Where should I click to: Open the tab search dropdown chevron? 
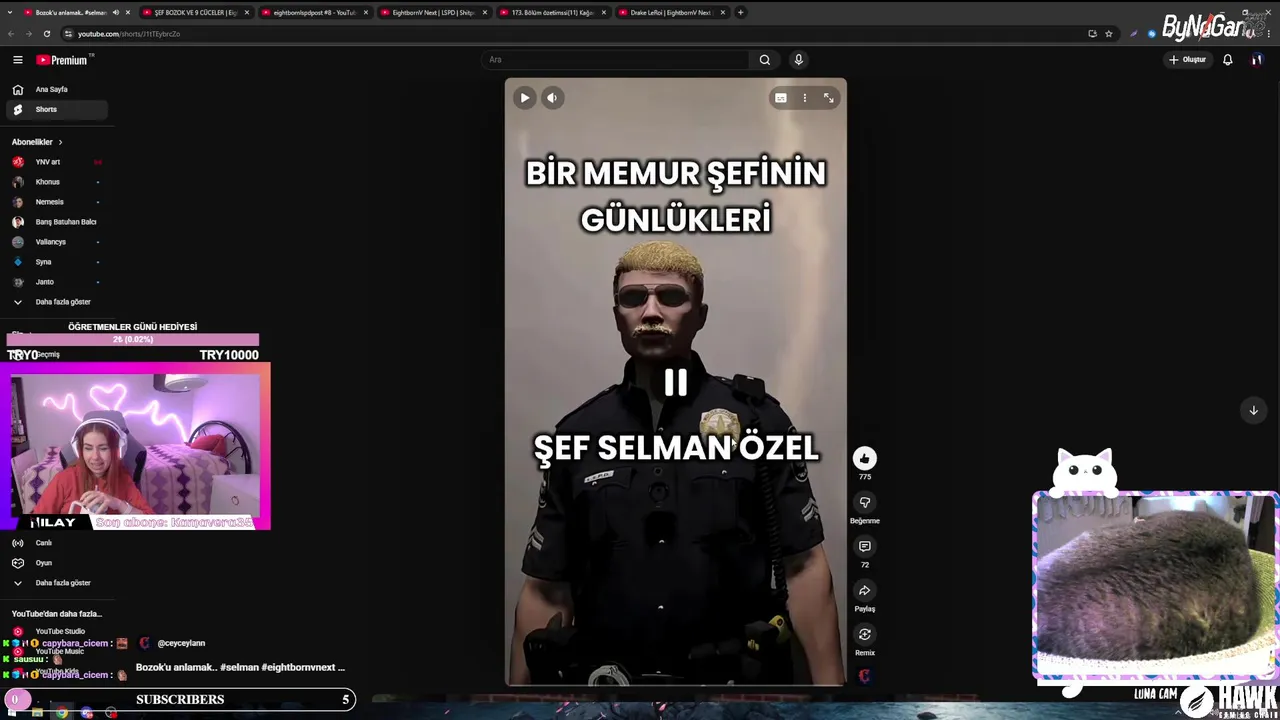9,12
